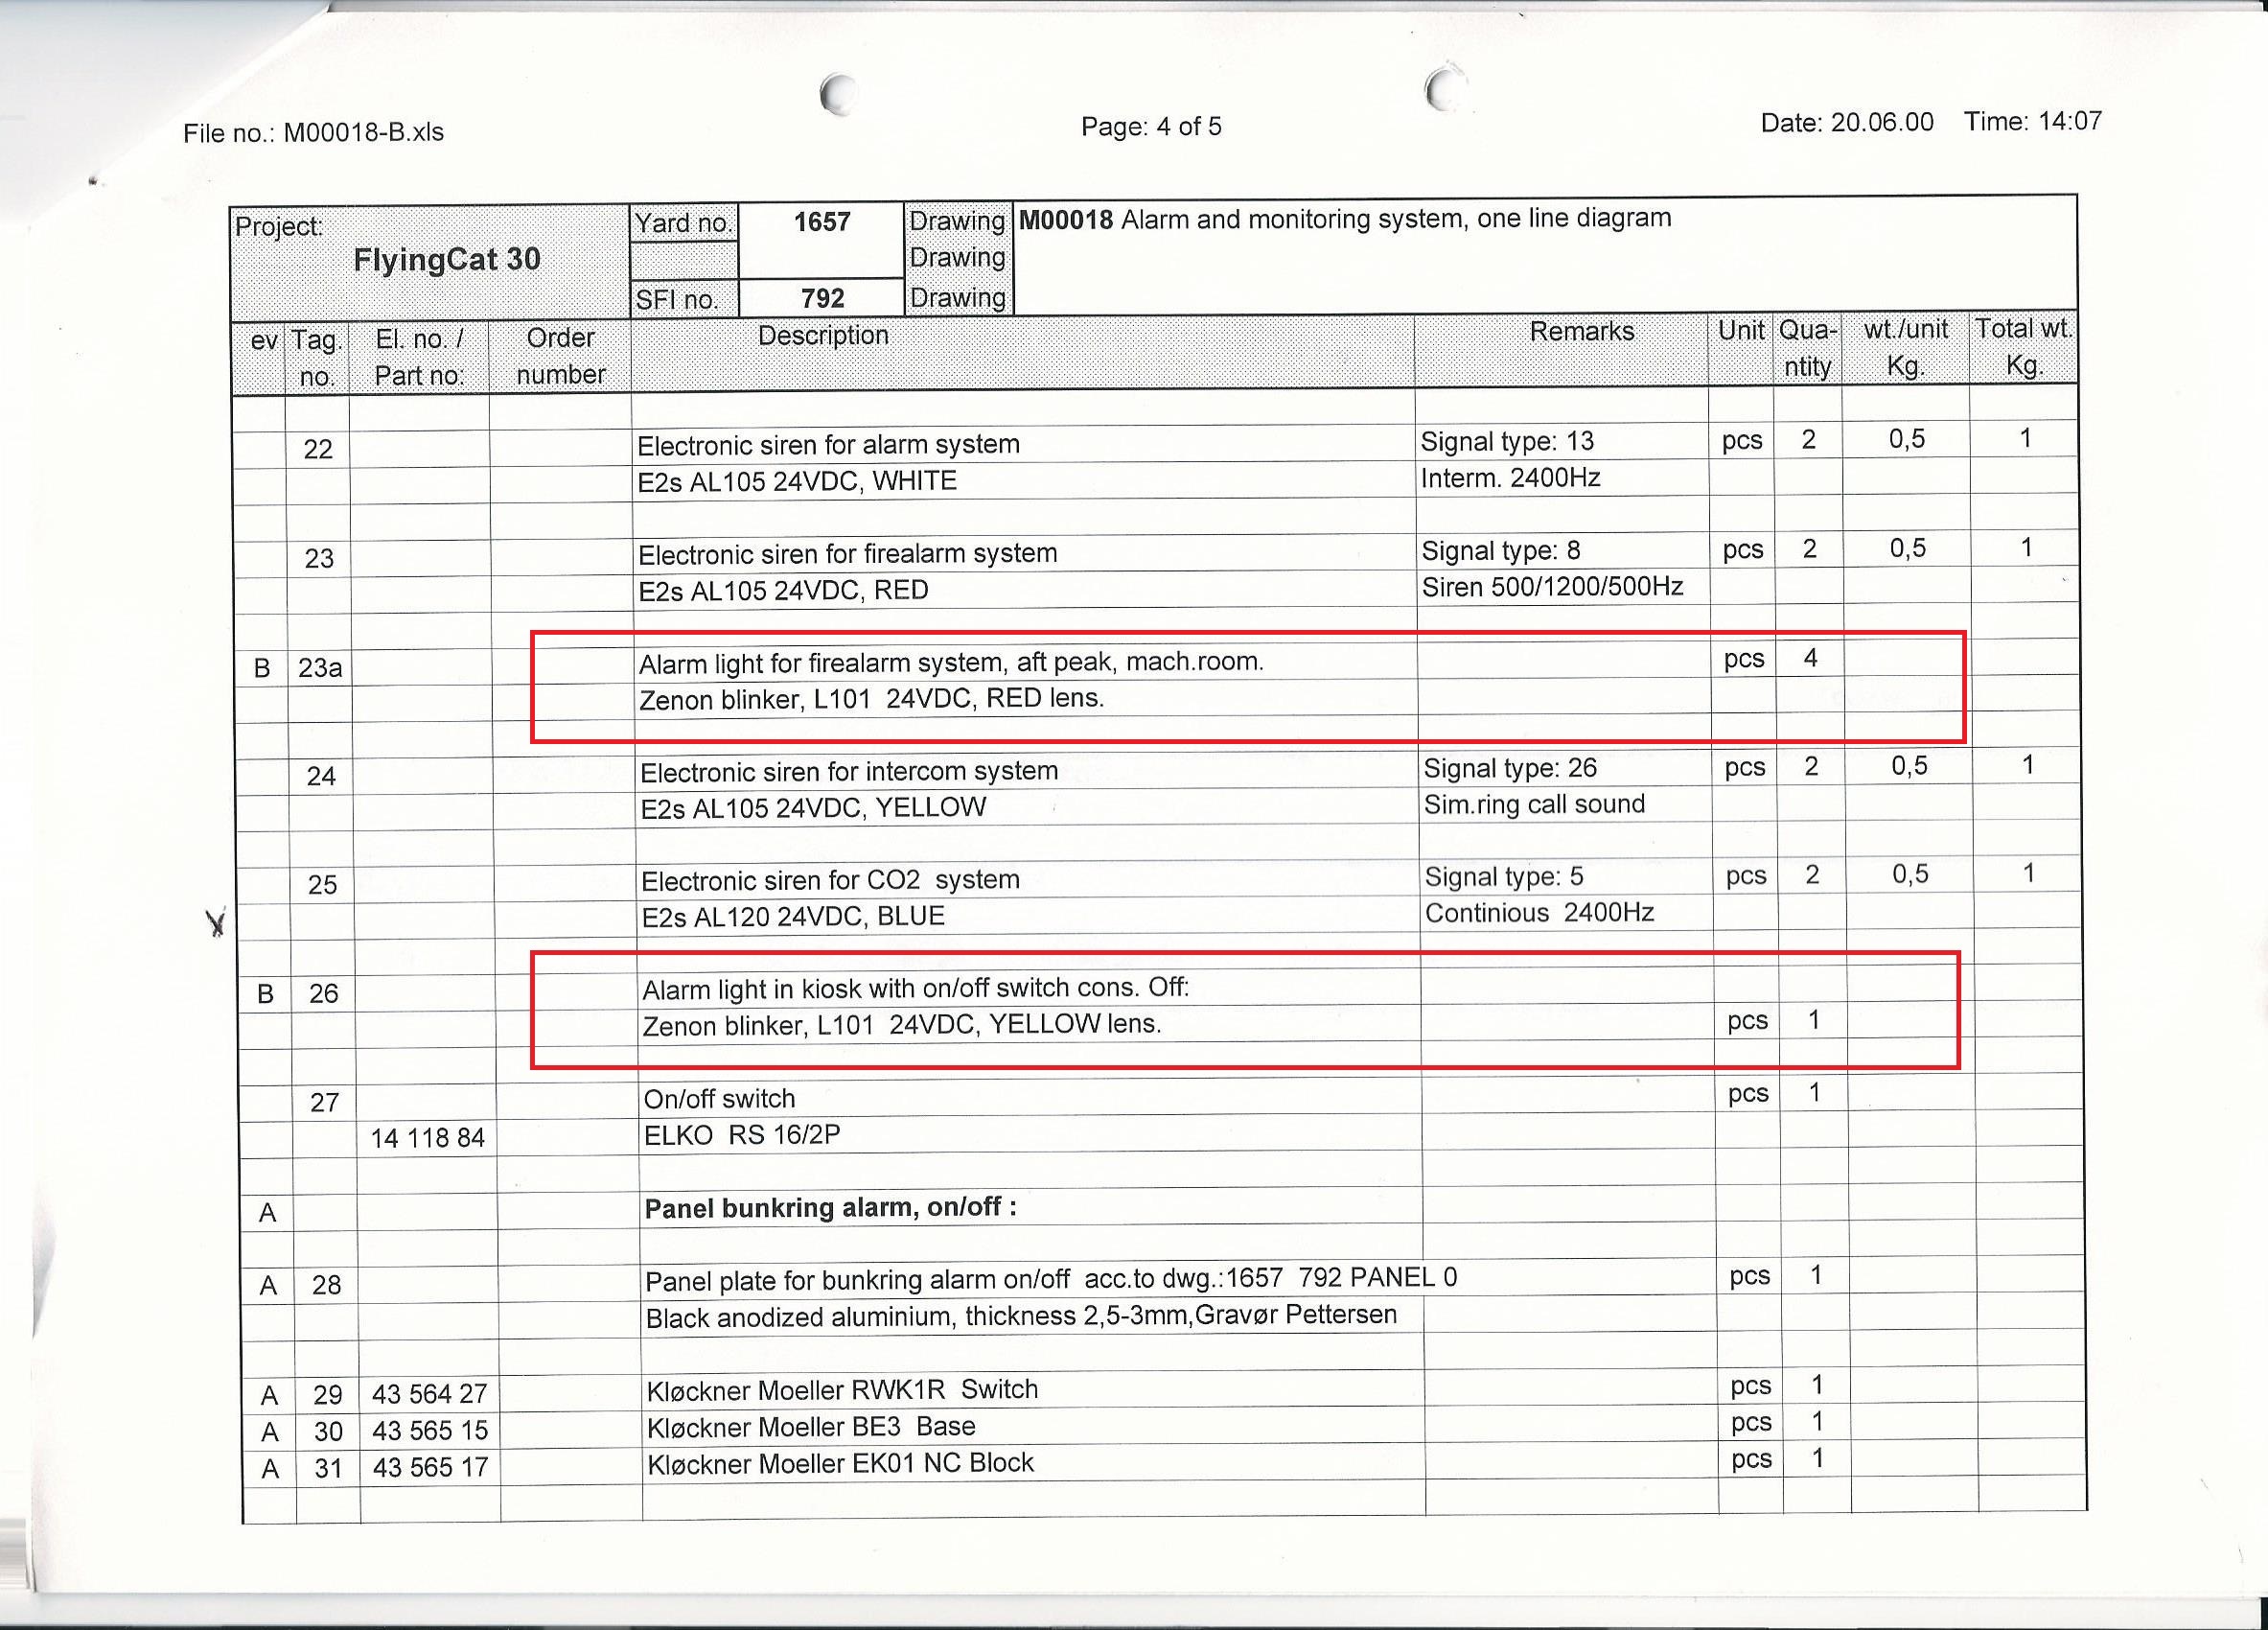Image resolution: width=2268 pixels, height=1630 pixels.
Task: Click 'Zenon blinker, L101 24VDC, YELLOW lens' cell
Action: [901, 1025]
